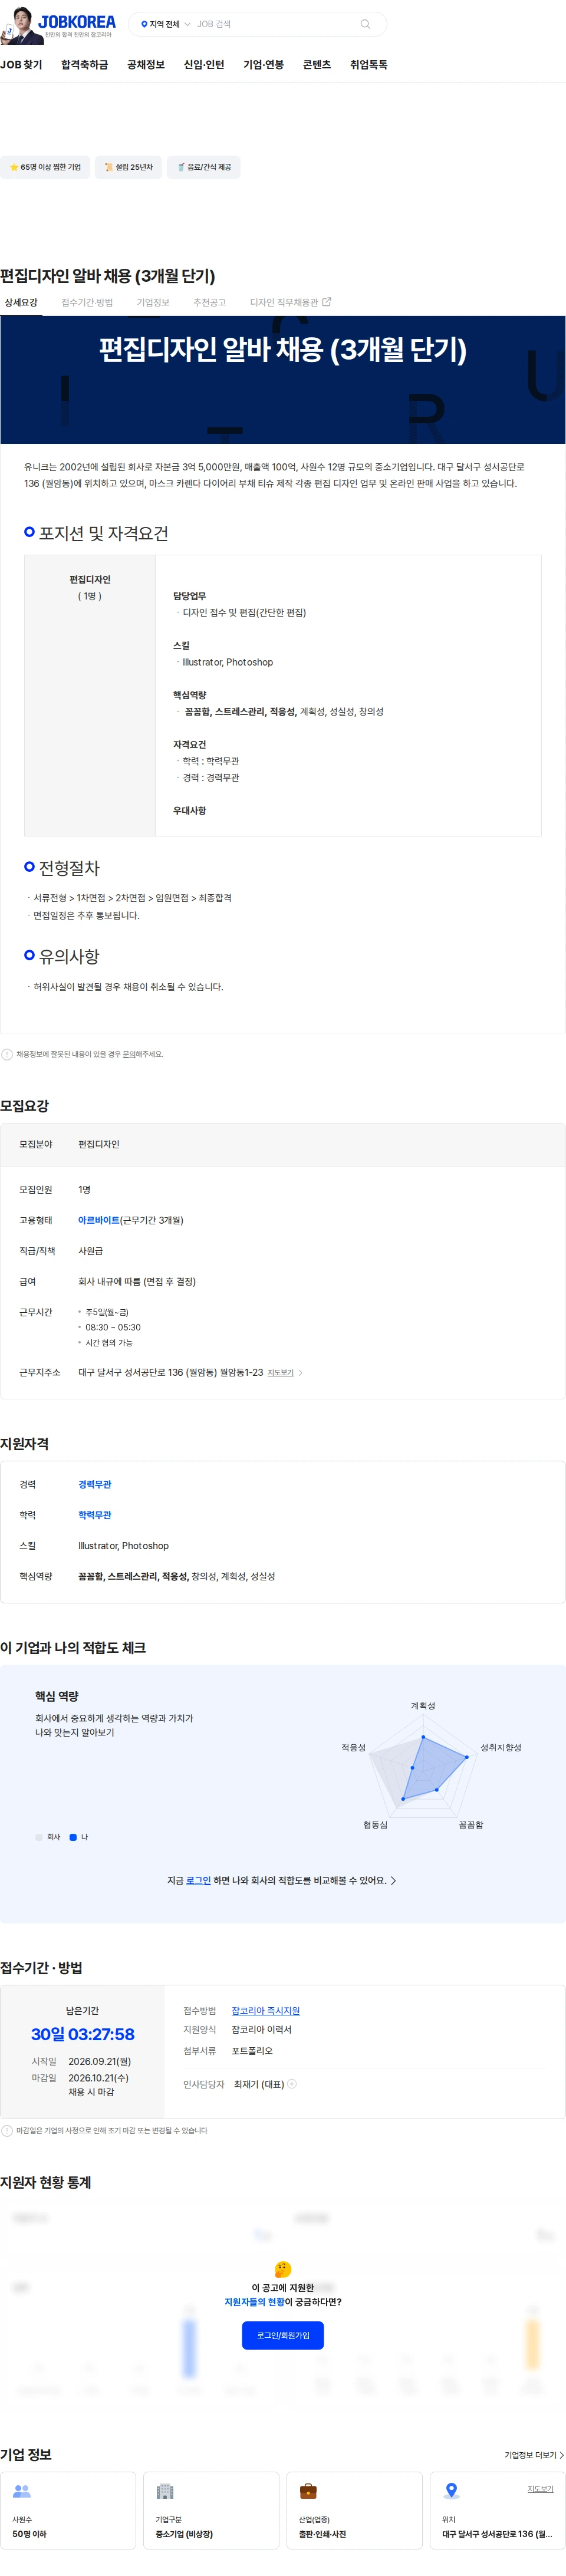Click the briefcase icon in 산업(업종) card
This screenshot has height=2576, width=566.
[308, 2492]
